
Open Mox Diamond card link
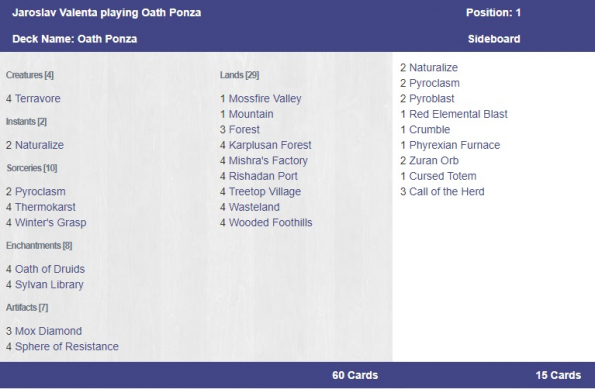[48, 331]
